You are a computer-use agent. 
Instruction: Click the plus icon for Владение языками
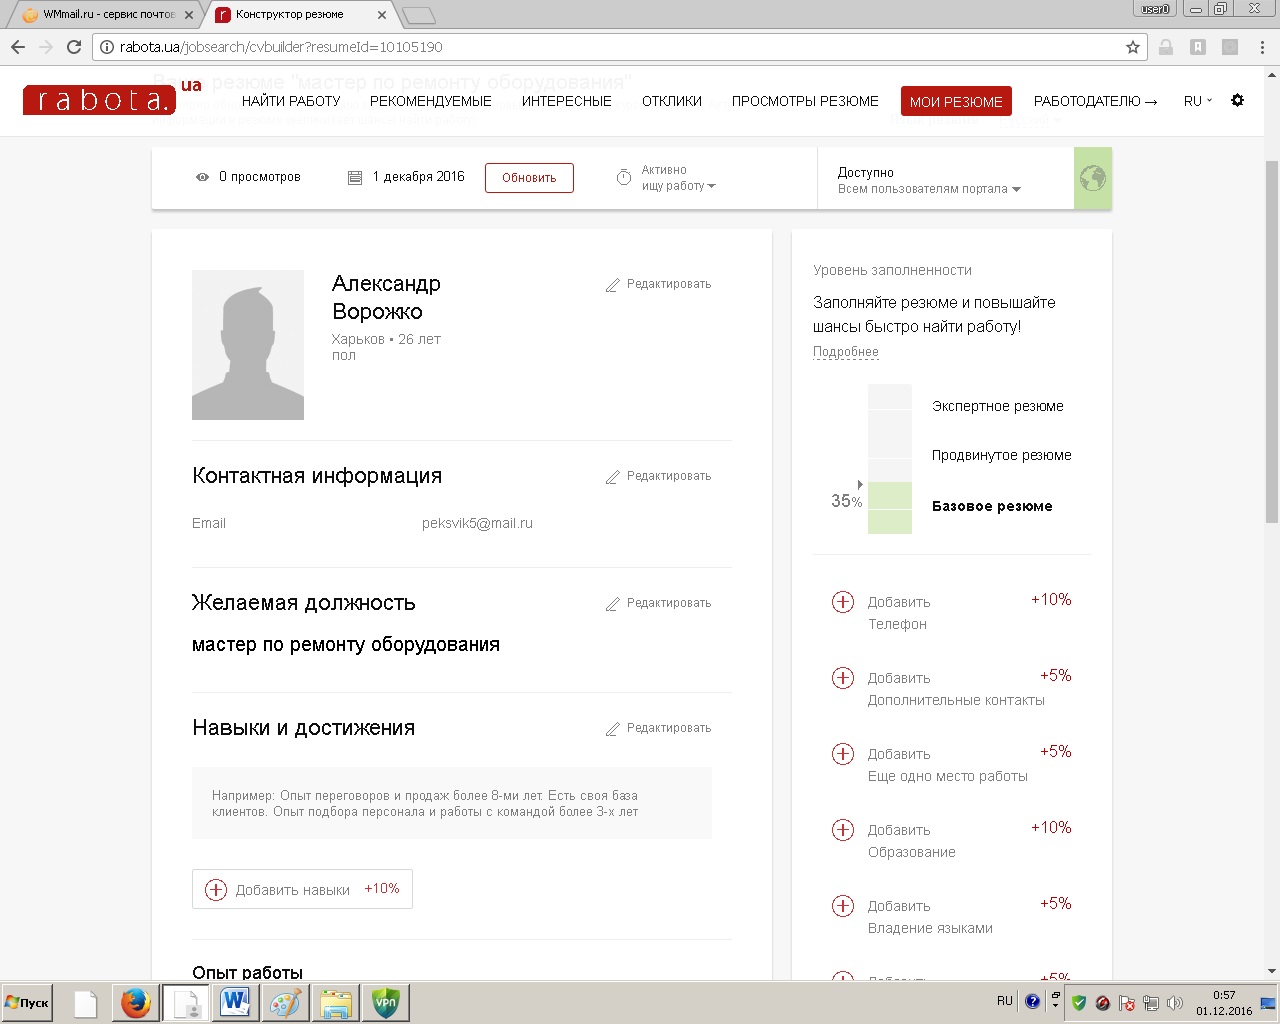pos(843,905)
